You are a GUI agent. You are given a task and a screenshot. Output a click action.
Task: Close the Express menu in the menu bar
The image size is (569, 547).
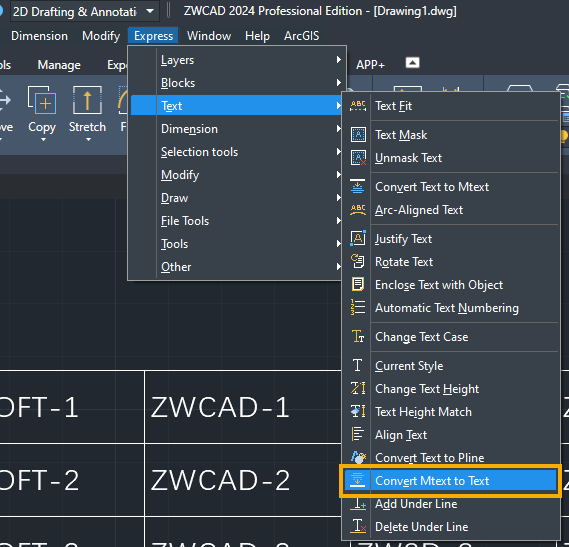(153, 36)
